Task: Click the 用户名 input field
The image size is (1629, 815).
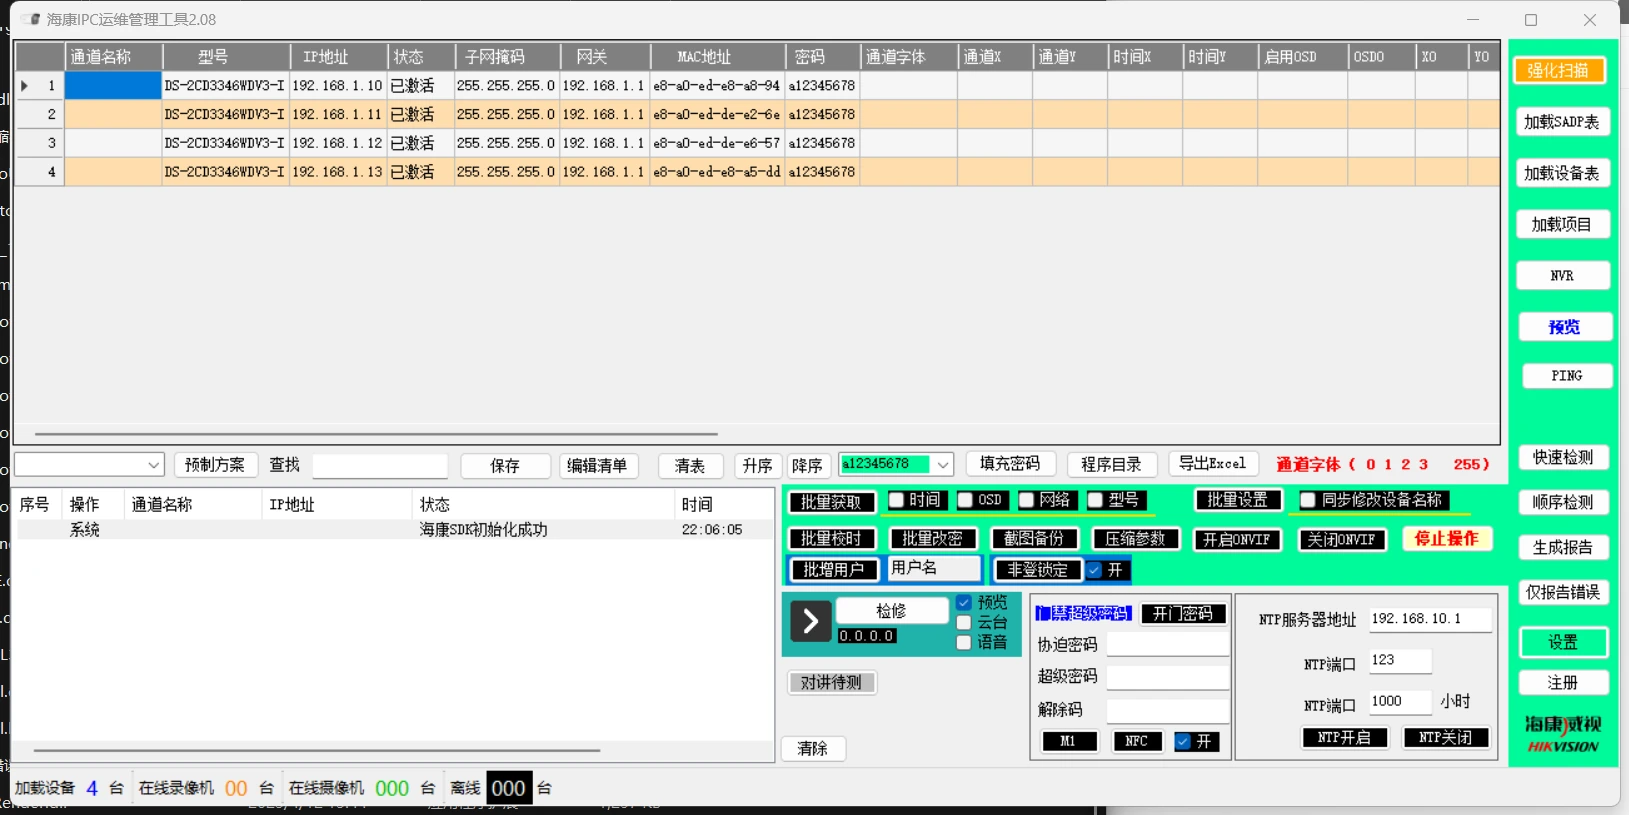Action: (x=934, y=568)
